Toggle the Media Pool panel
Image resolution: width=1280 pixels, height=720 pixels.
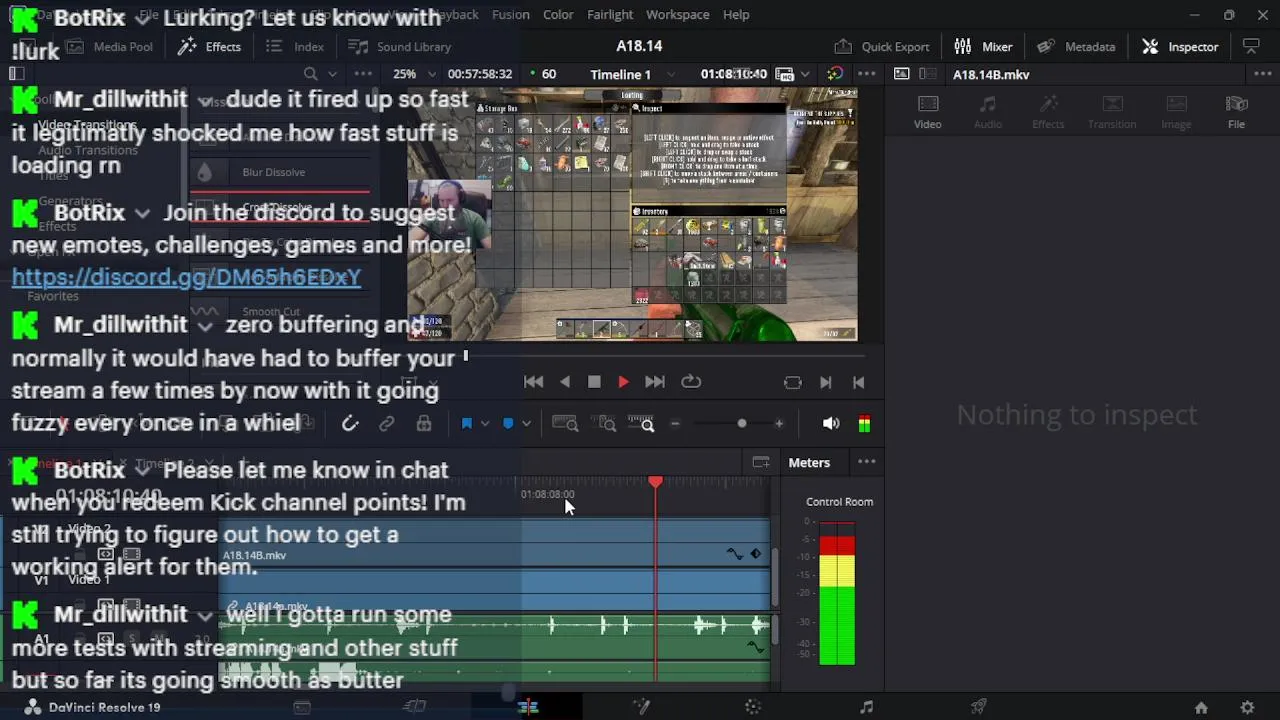click(109, 46)
